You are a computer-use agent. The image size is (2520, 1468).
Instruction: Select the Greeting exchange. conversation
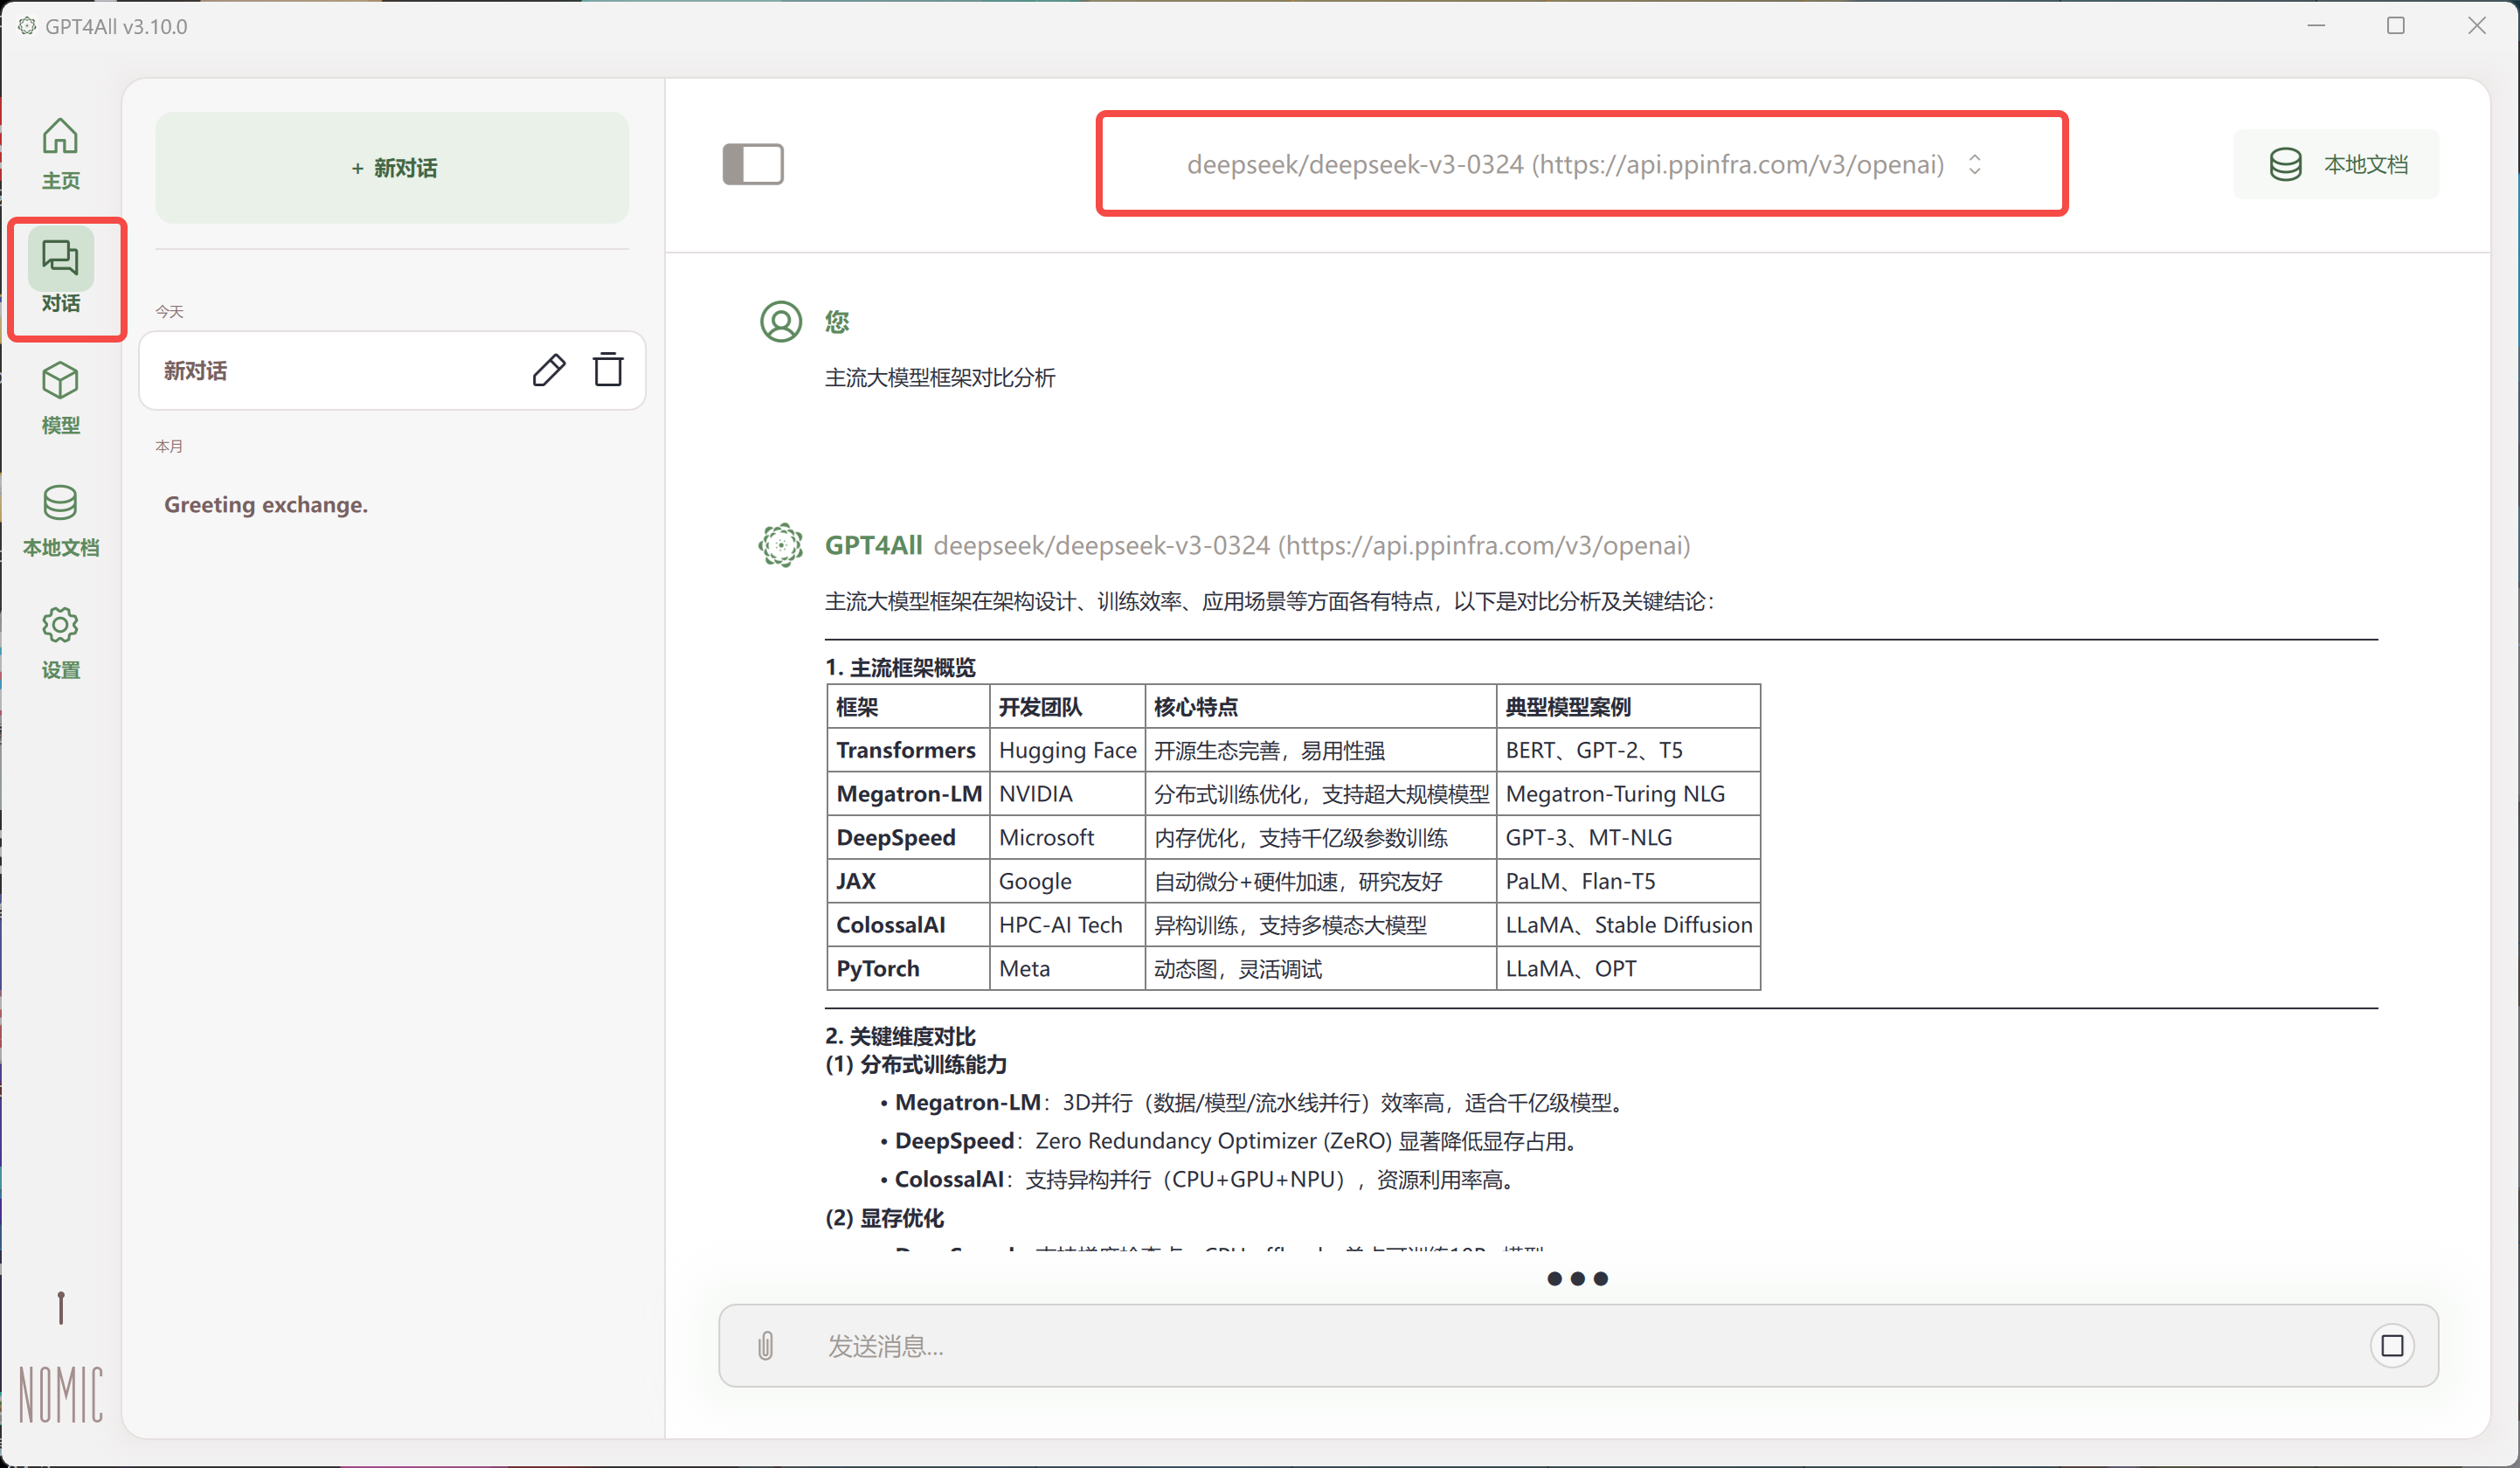click(266, 505)
